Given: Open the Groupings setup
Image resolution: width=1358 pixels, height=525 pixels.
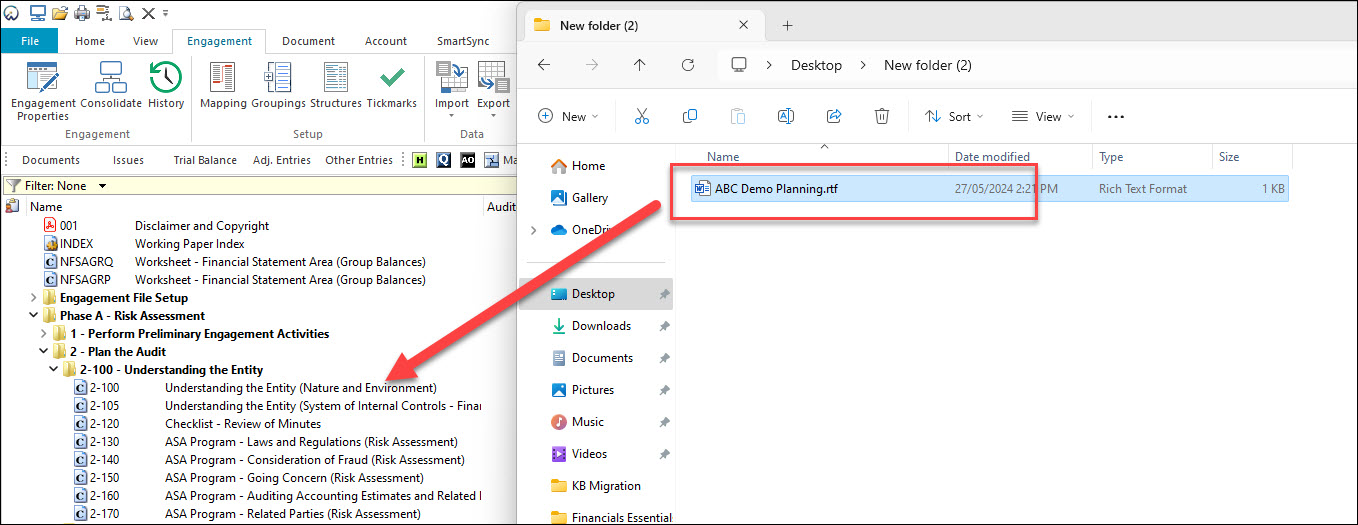Looking at the screenshot, I should [x=278, y=85].
